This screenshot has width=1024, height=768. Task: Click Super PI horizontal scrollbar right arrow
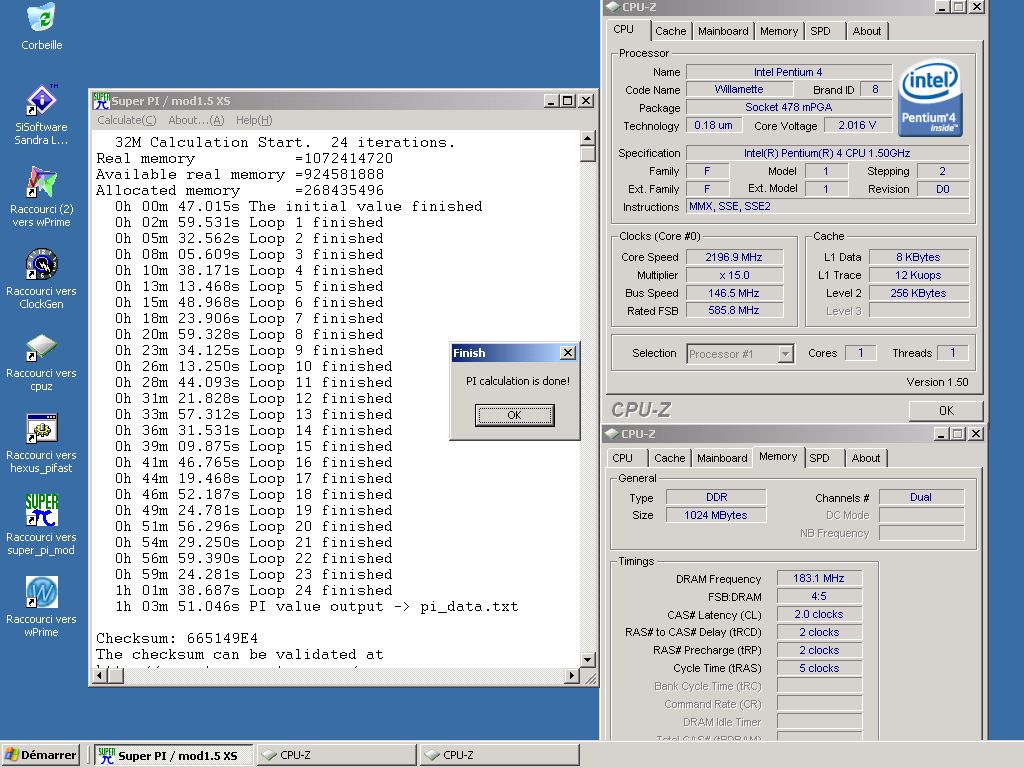click(x=572, y=676)
